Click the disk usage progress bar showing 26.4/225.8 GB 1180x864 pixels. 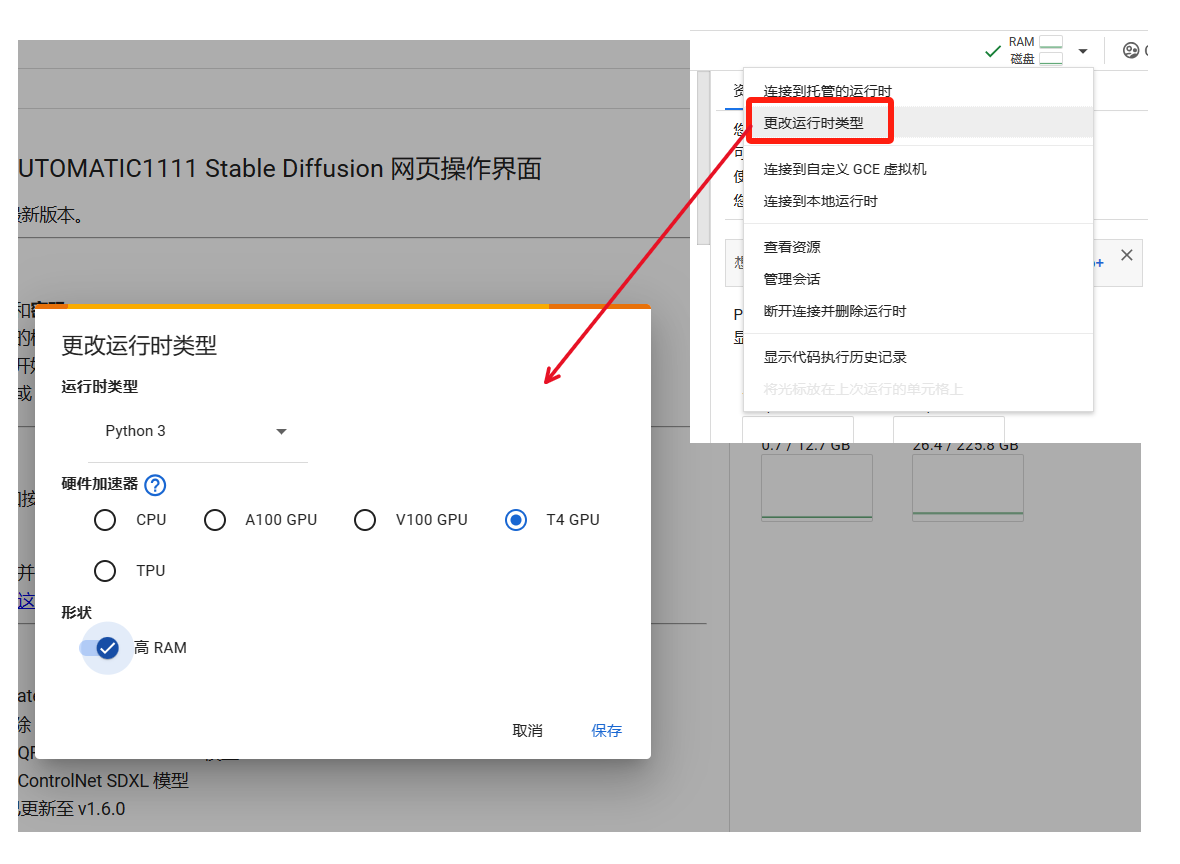pyautogui.click(x=967, y=488)
